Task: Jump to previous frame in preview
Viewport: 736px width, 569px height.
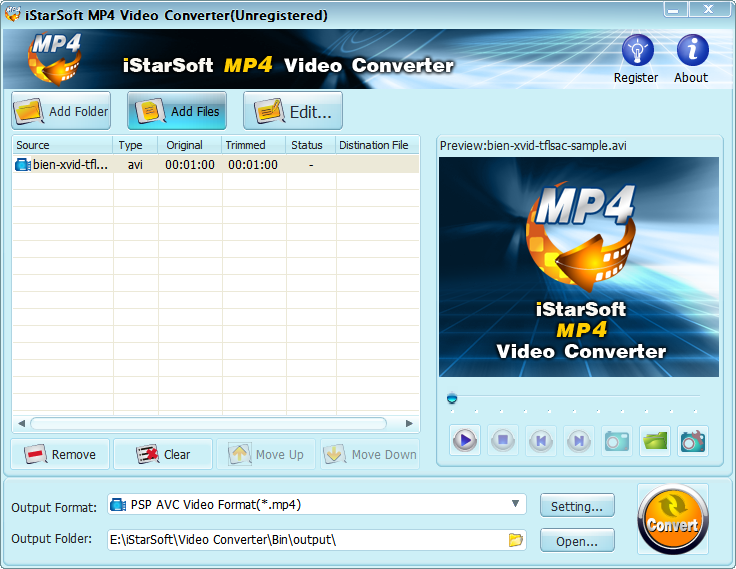Action: (x=541, y=440)
